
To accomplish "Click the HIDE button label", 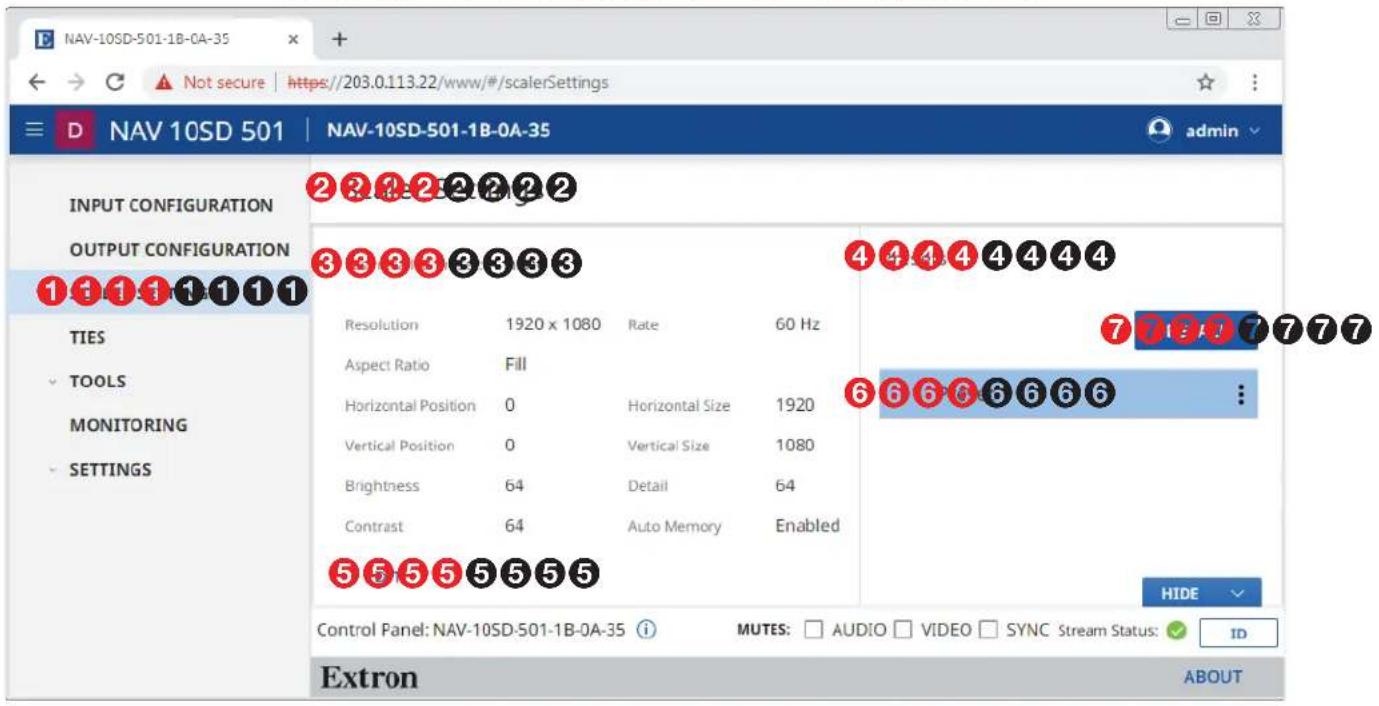I will (x=1180, y=594).
